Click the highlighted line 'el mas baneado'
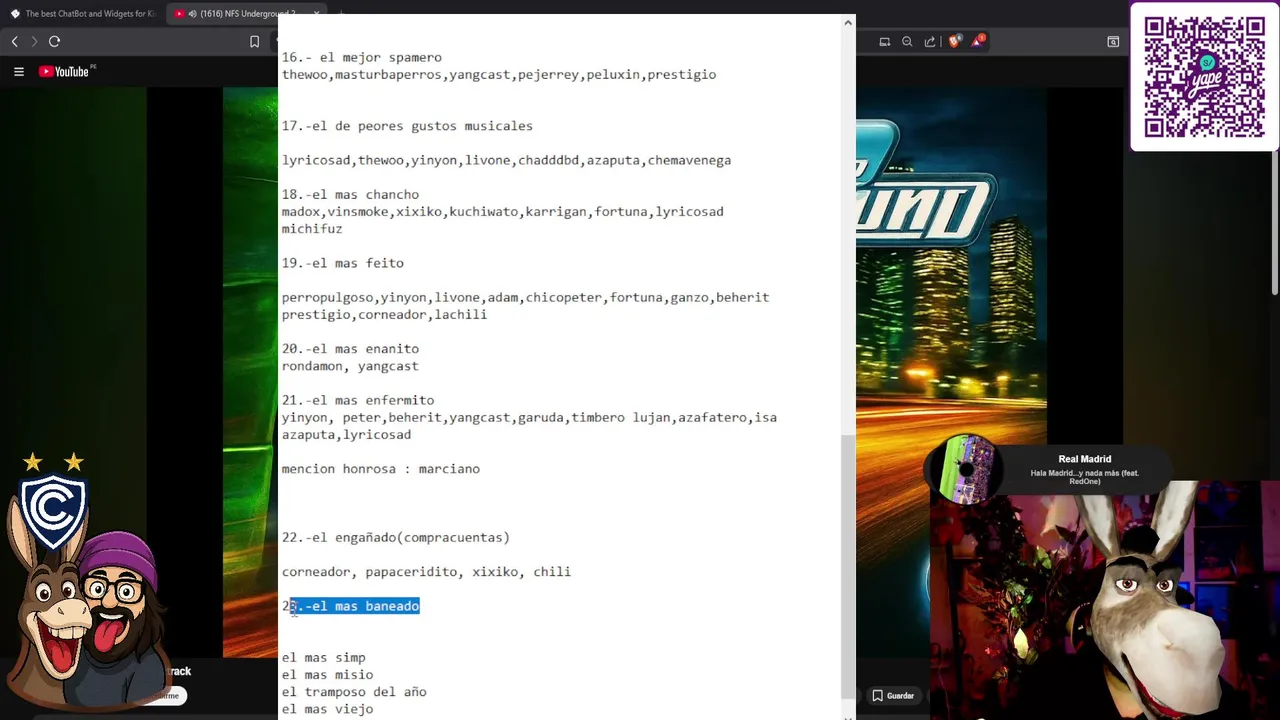Image resolution: width=1280 pixels, height=720 pixels. (350, 606)
